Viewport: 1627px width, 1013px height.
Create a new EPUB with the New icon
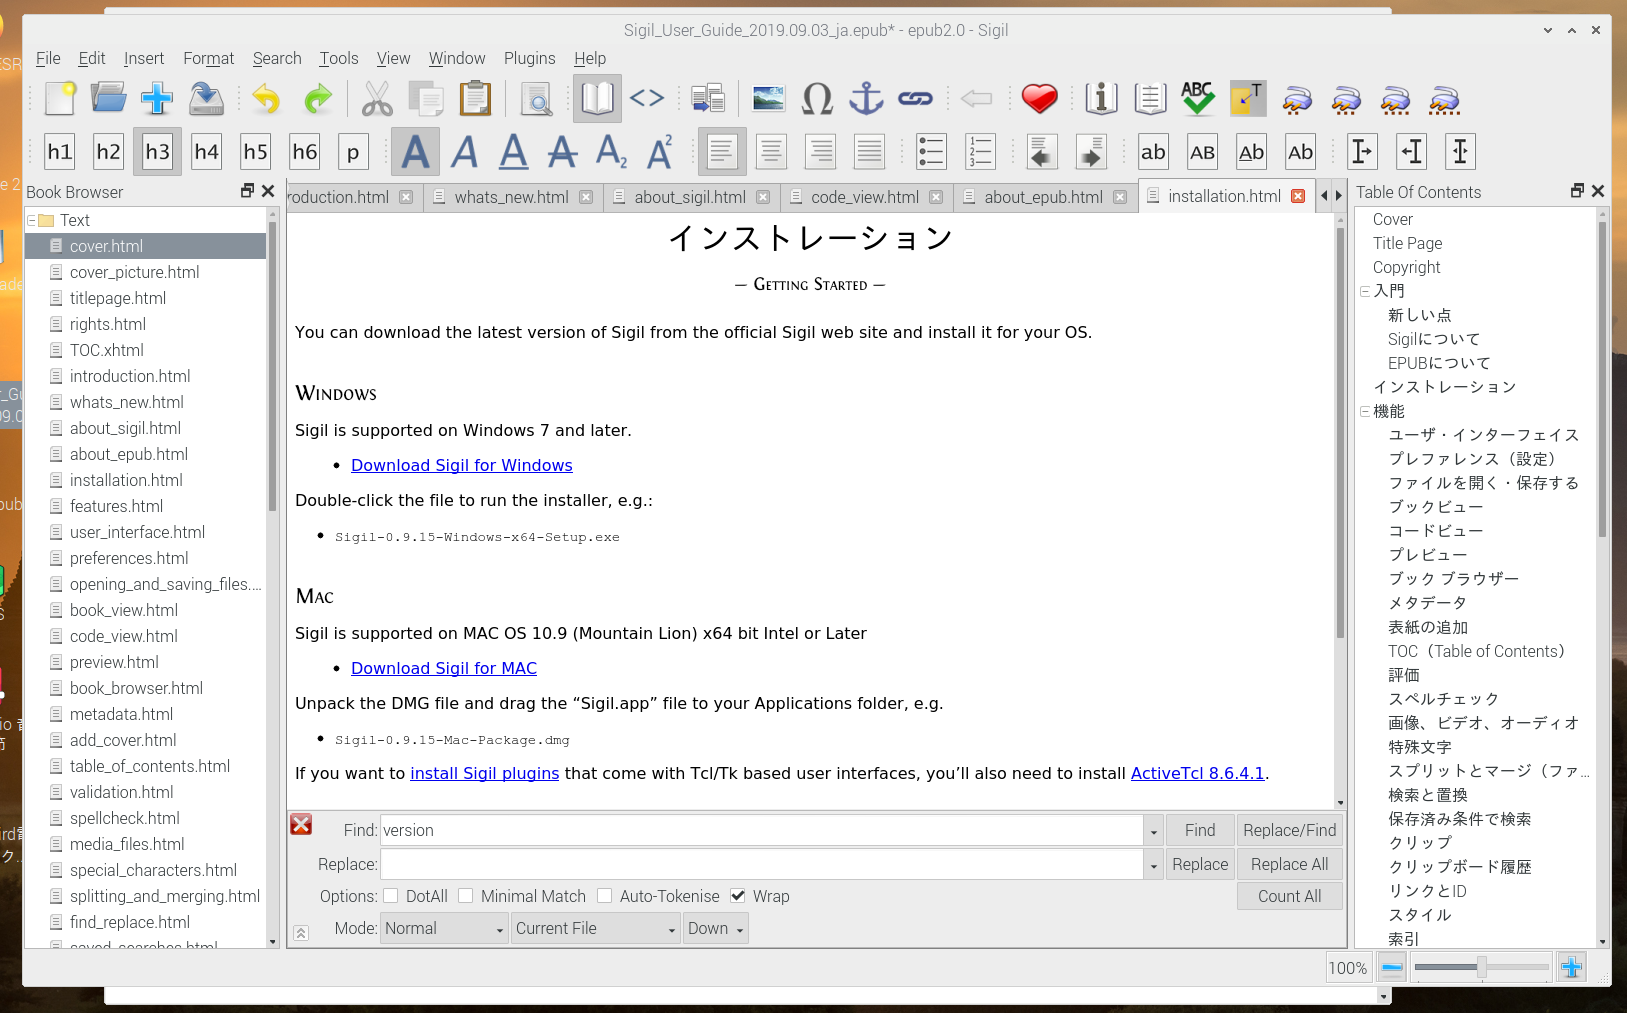(x=60, y=99)
